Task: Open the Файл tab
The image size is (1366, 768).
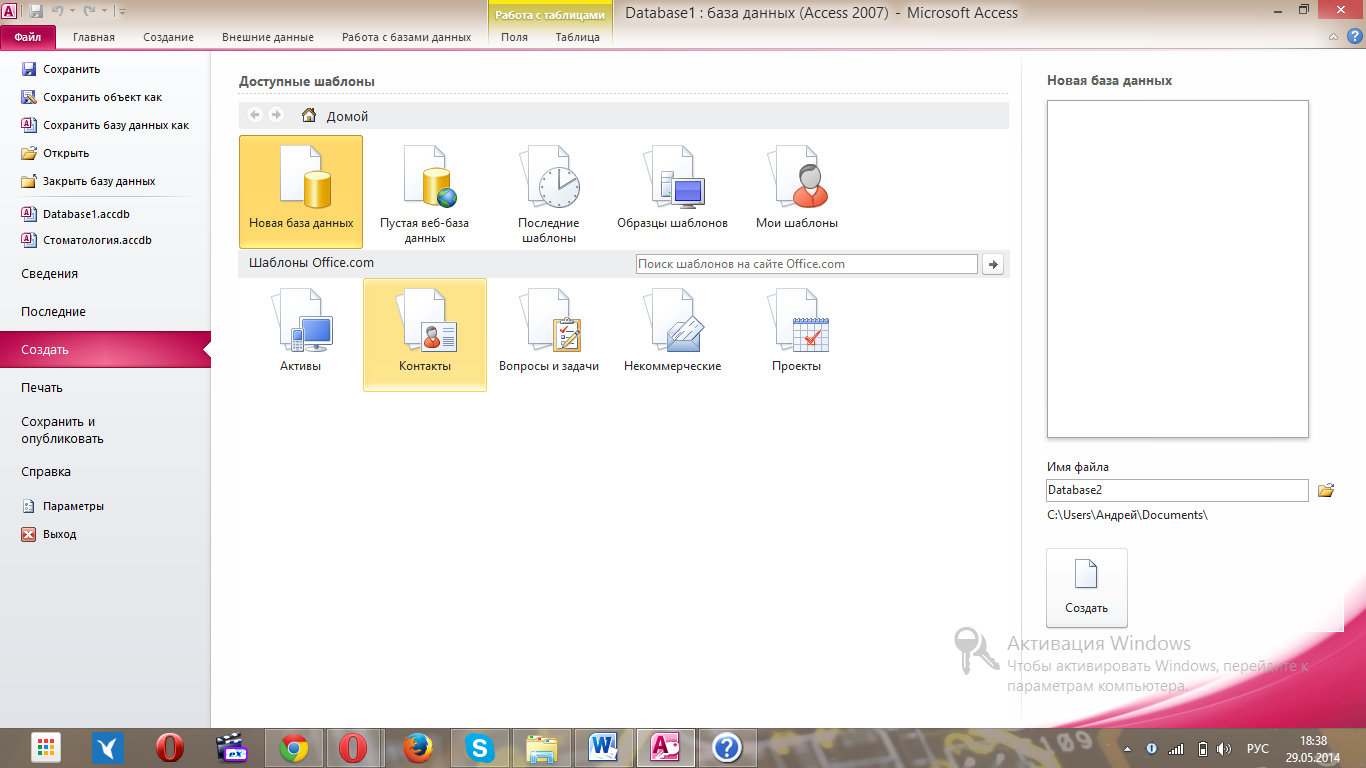Action: [x=28, y=37]
